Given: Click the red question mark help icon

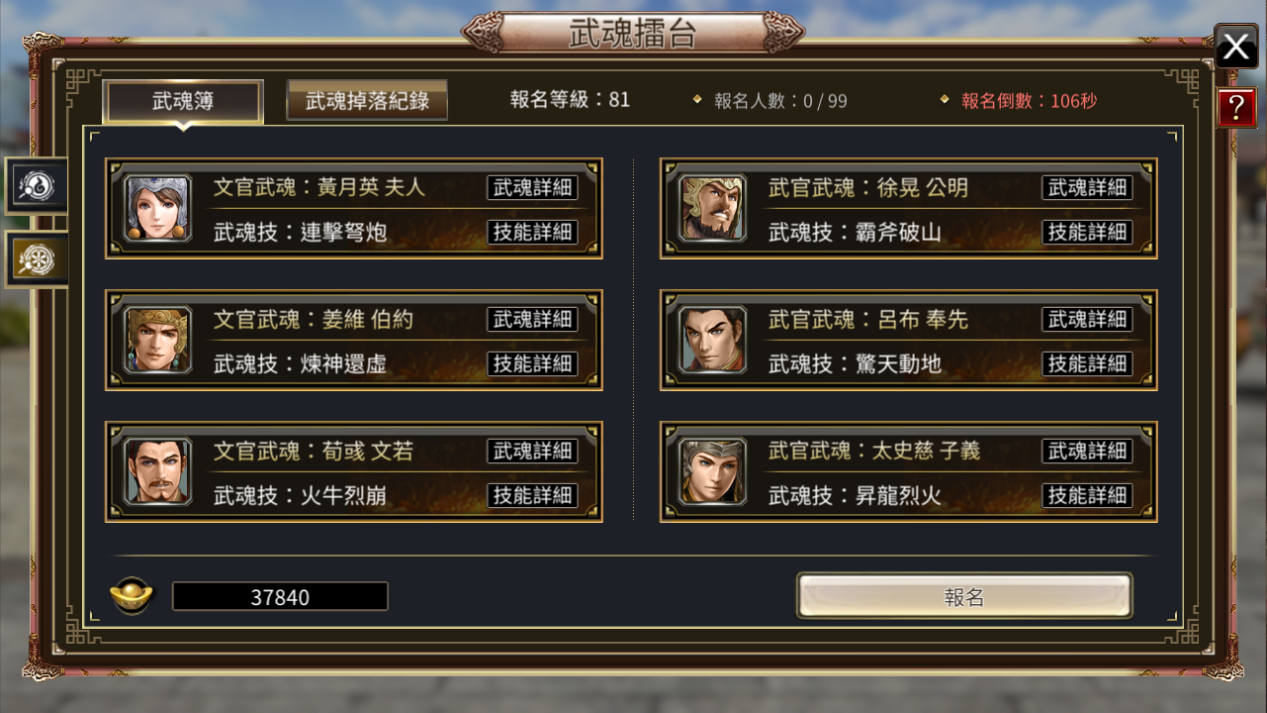Looking at the screenshot, I should pos(1236,107).
